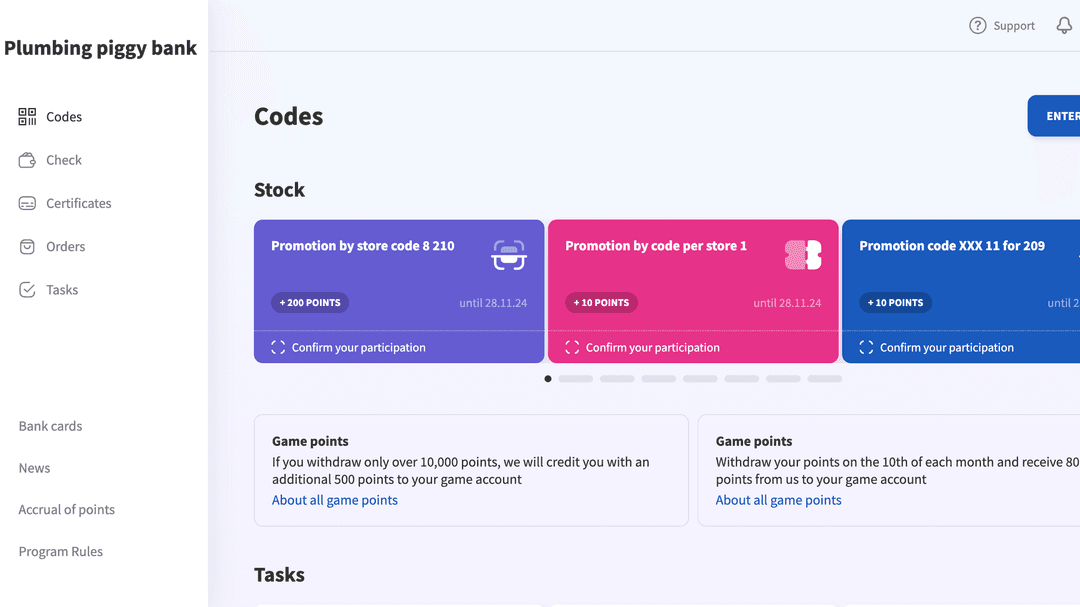Open the About all game points link

[334, 500]
